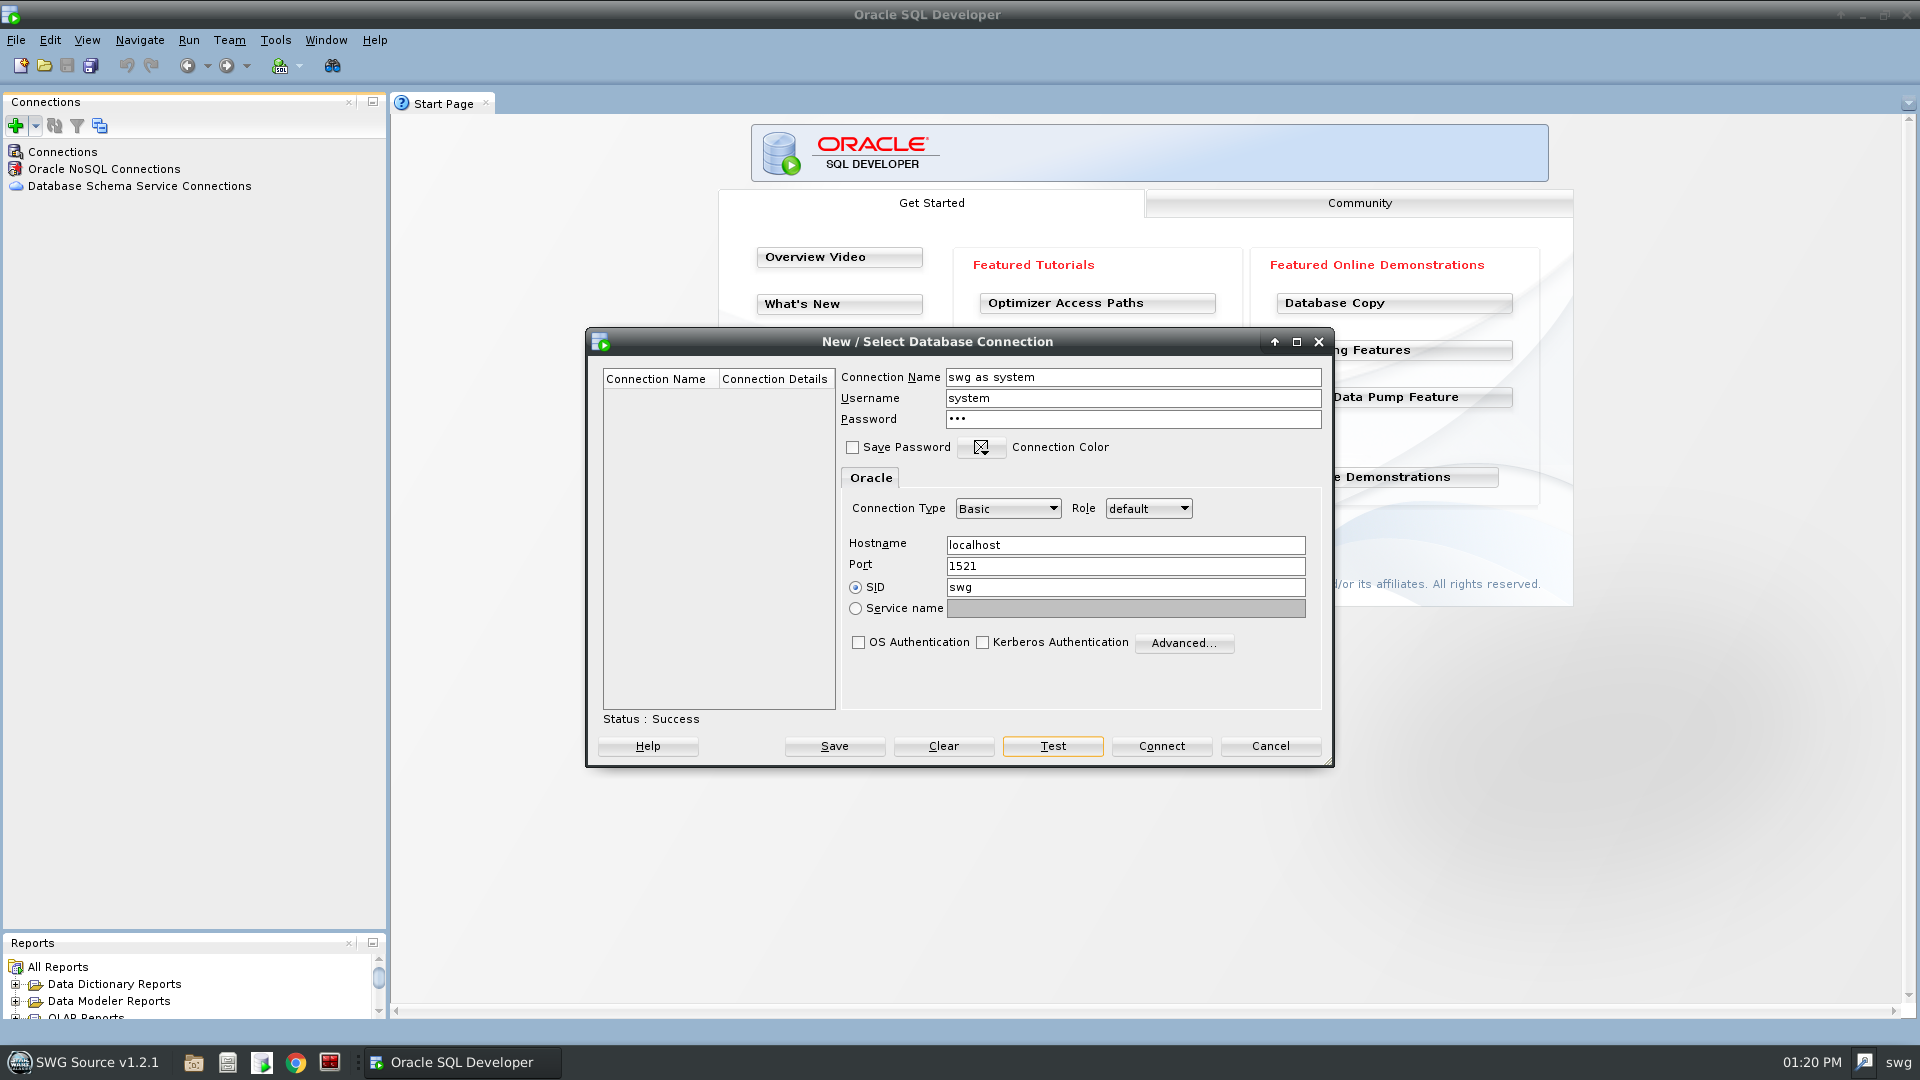
Task: Click SQL Developer launcher icon in taskbar
Action: click(x=262, y=1063)
